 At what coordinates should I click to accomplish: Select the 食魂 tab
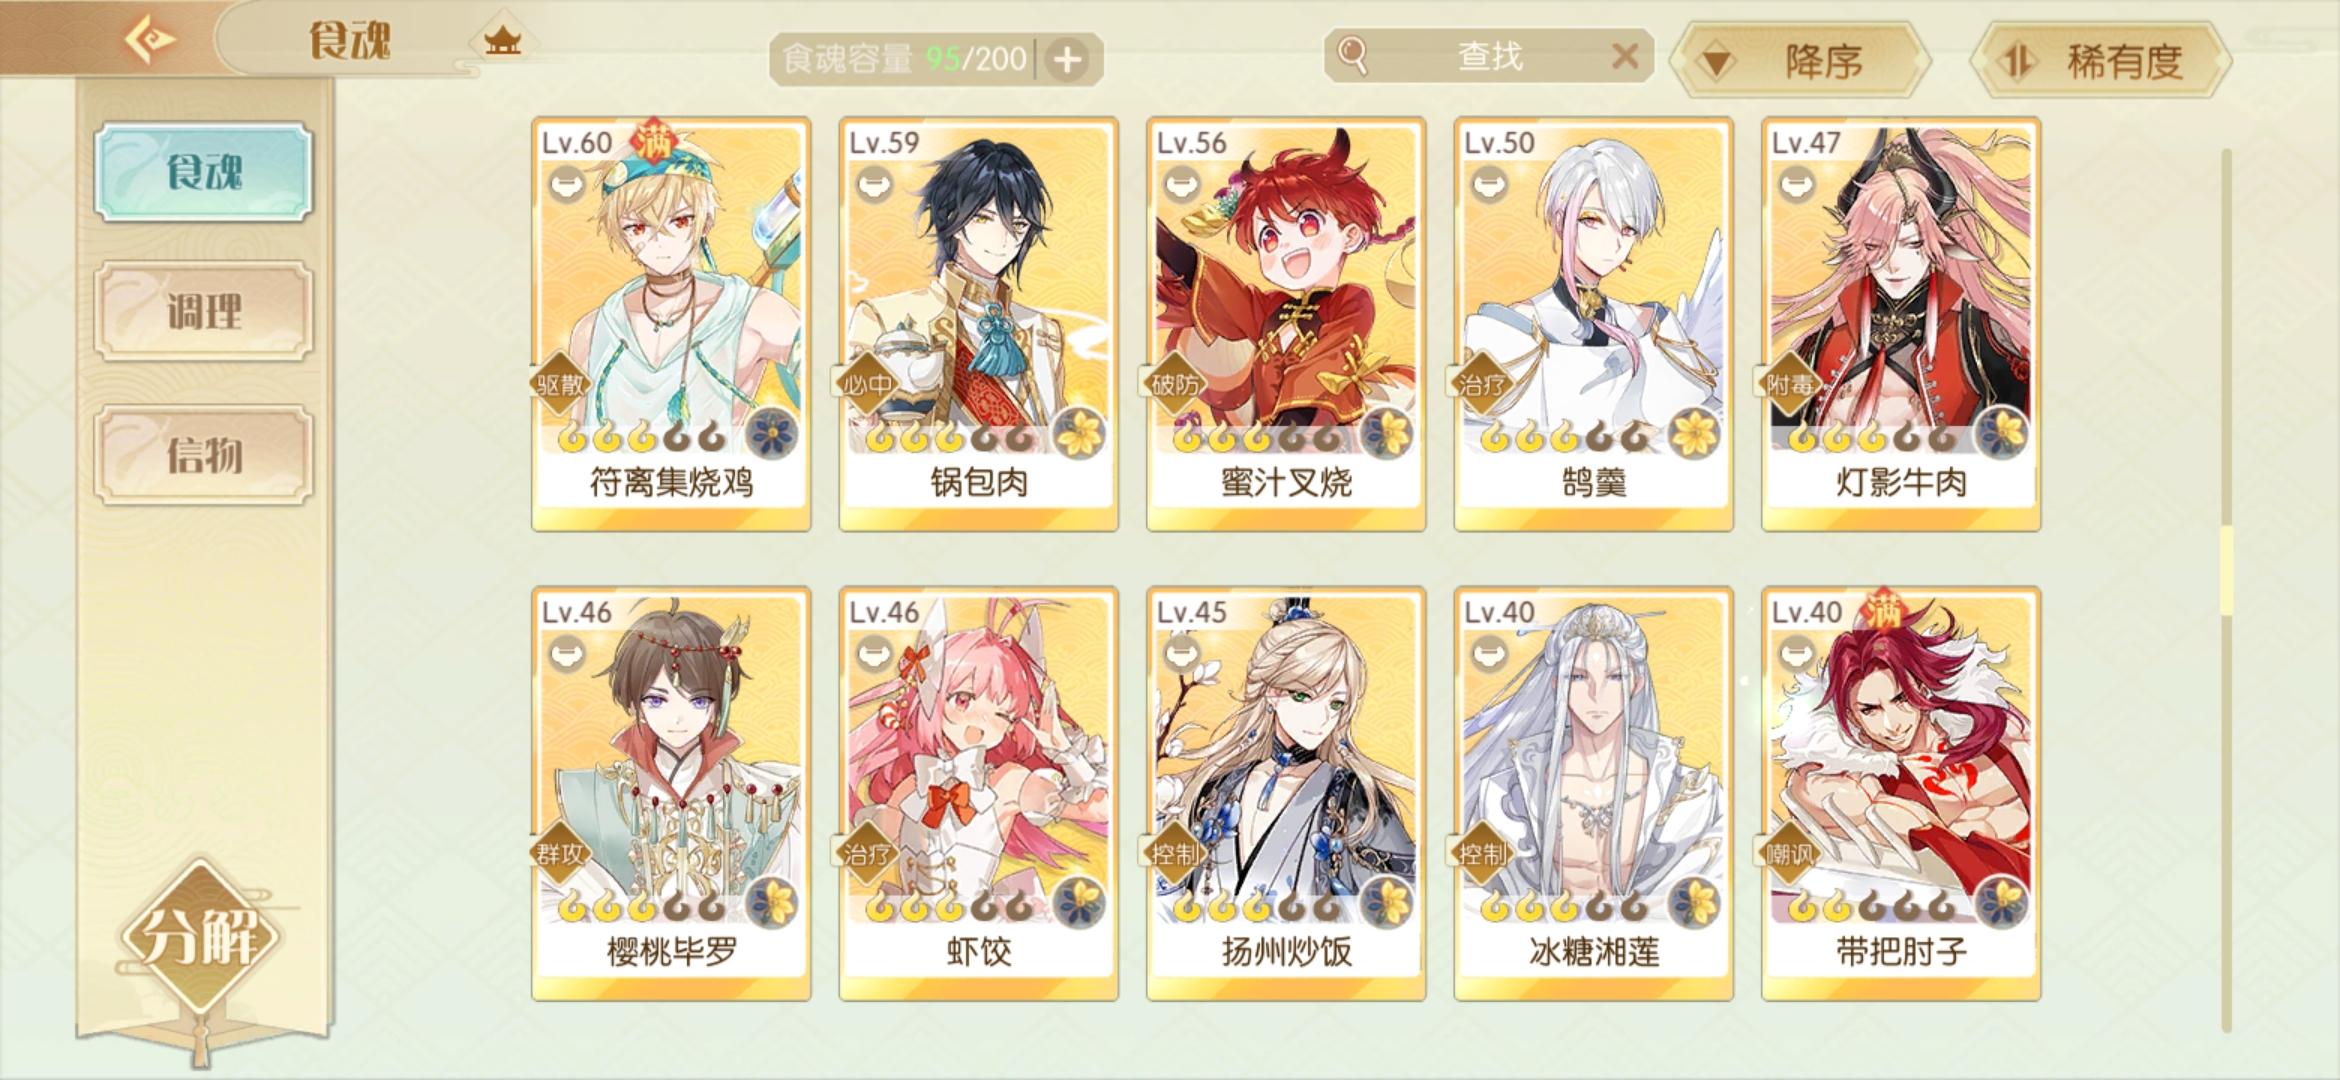pyautogui.click(x=204, y=172)
